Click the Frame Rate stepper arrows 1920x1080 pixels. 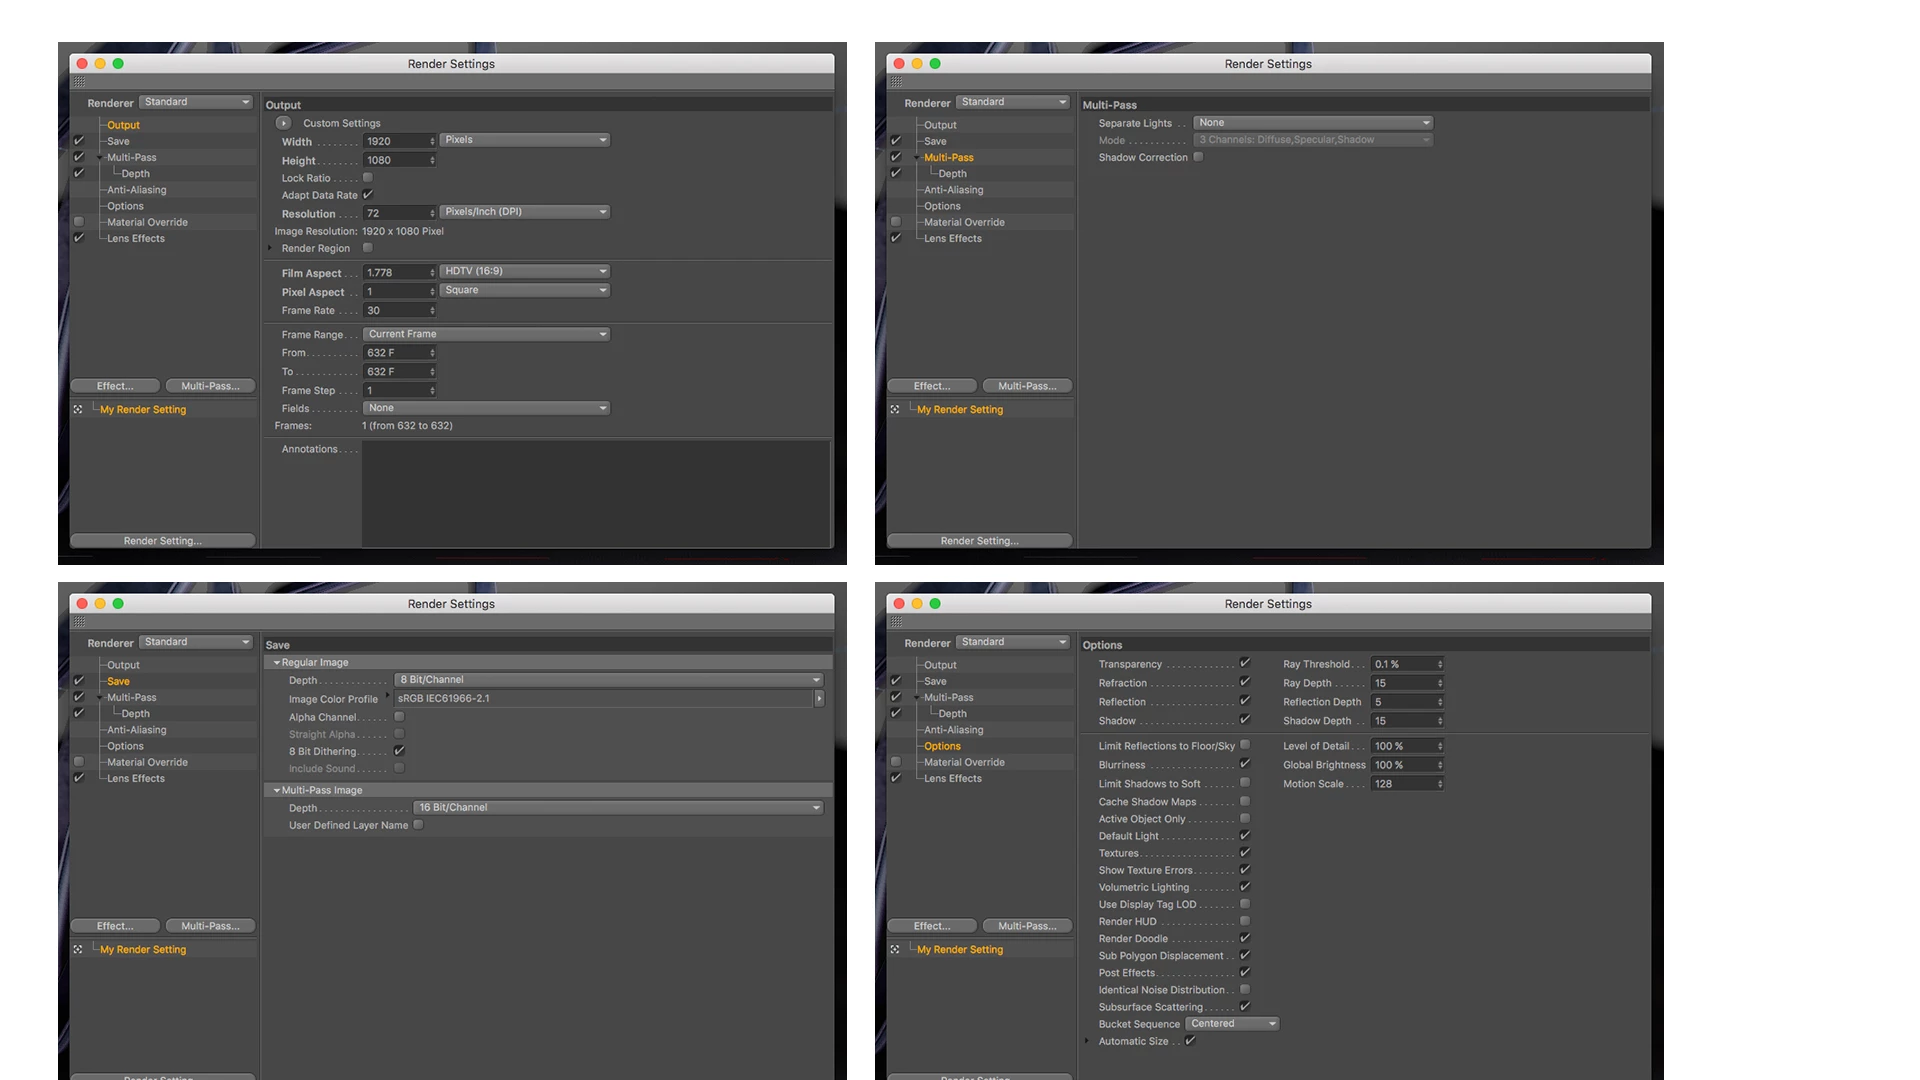pyautogui.click(x=432, y=311)
